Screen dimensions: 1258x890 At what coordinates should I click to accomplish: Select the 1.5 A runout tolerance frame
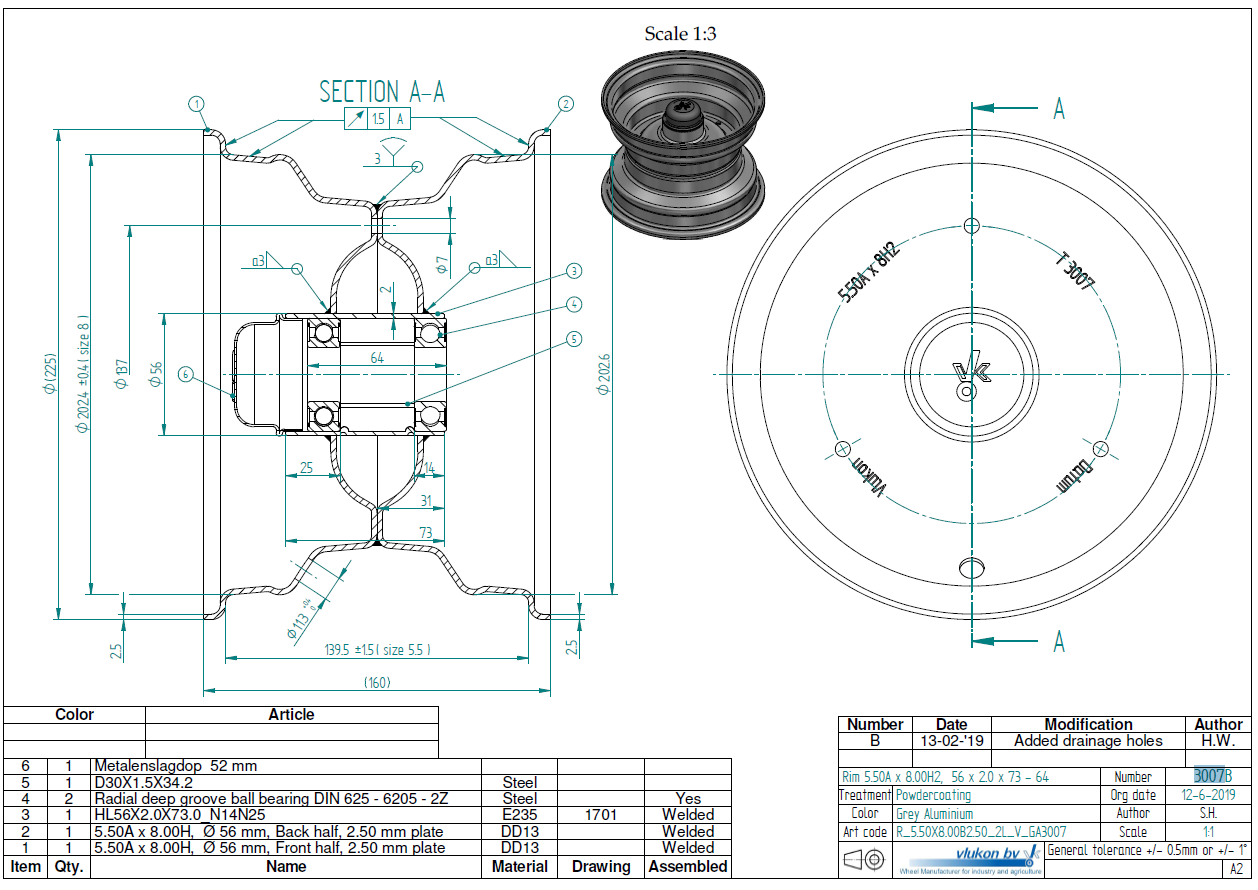pyautogui.click(x=377, y=119)
